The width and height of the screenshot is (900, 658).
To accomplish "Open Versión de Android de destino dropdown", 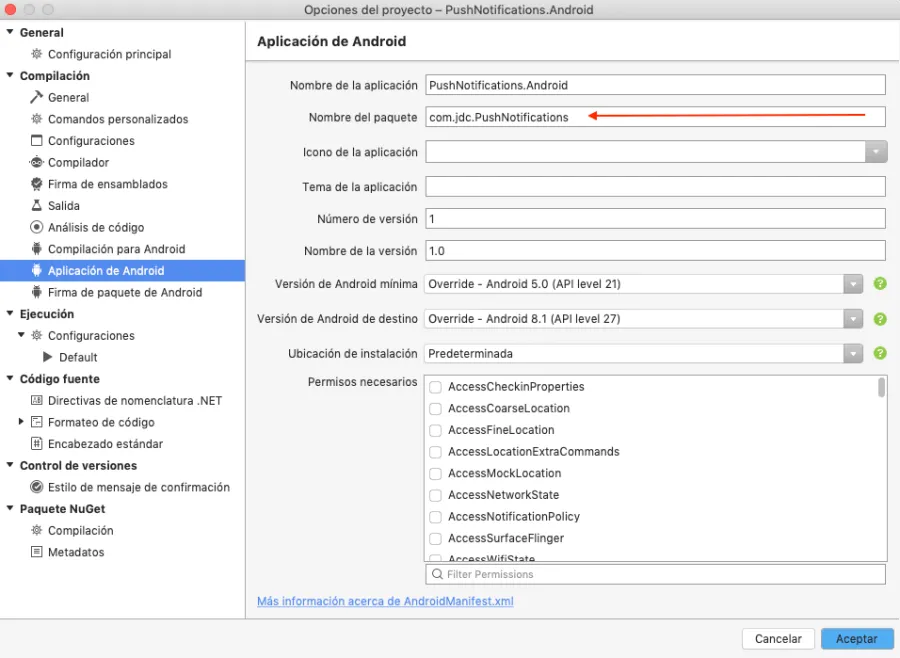I will tap(854, 319).
